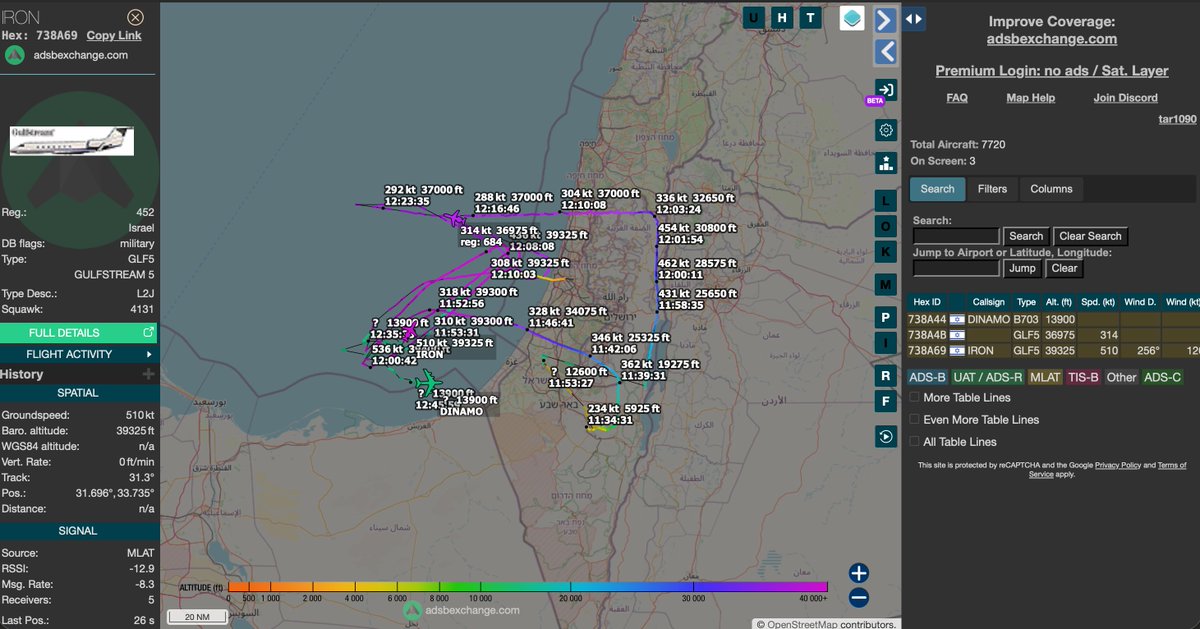Image resolution: width=1200 pixels, height=629 pixels.
Task: Click the Jump button
Action: 1022,268
